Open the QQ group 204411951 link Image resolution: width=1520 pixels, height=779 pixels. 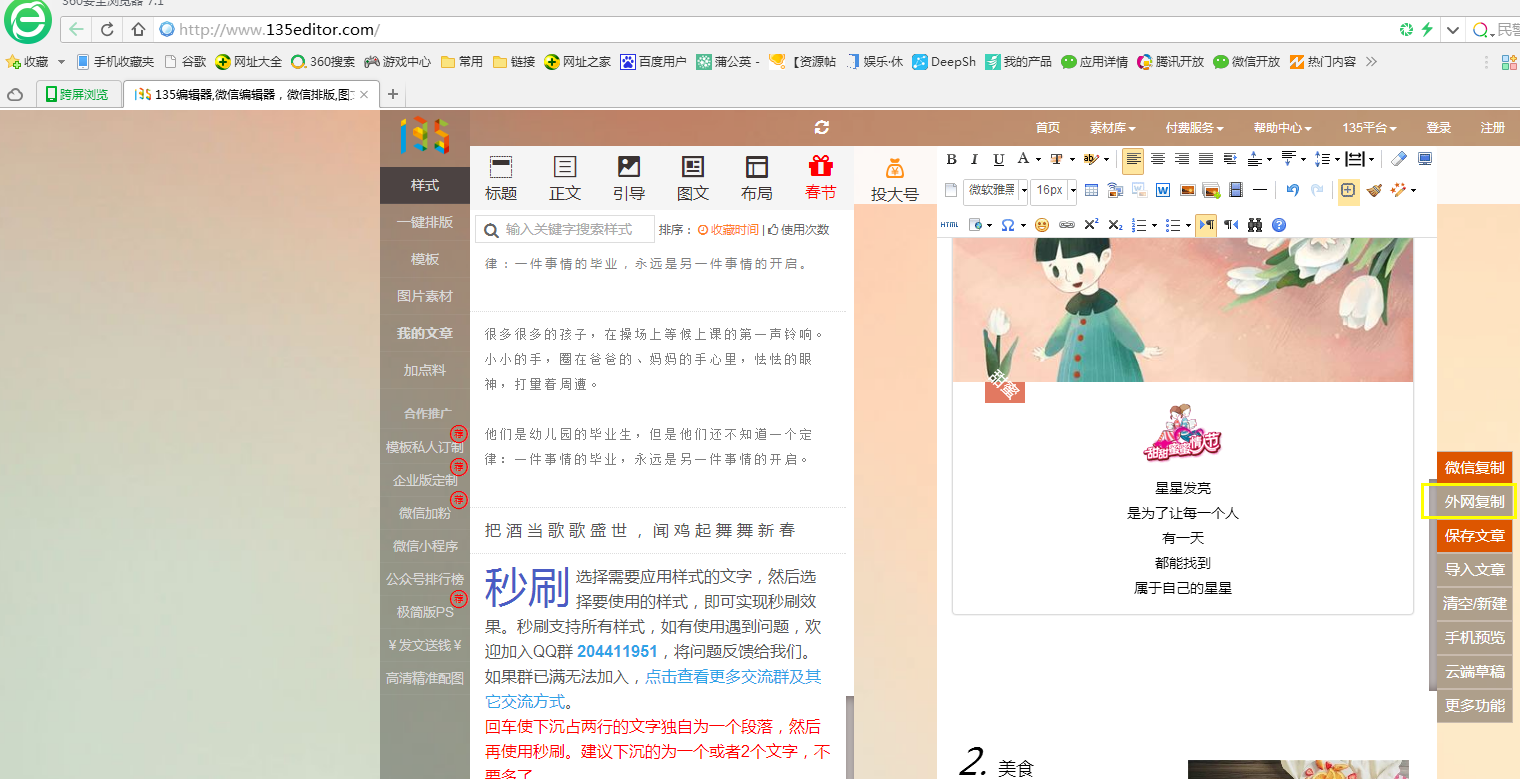pos(617,651)
